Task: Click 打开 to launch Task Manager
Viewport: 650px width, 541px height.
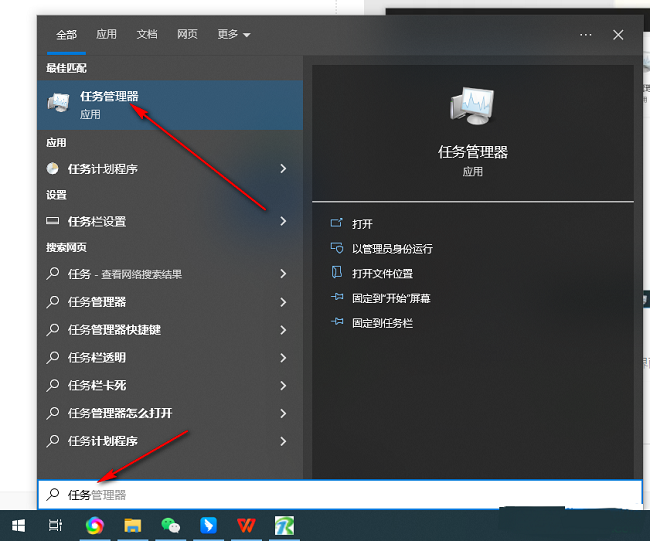Action: pos(362,224)
